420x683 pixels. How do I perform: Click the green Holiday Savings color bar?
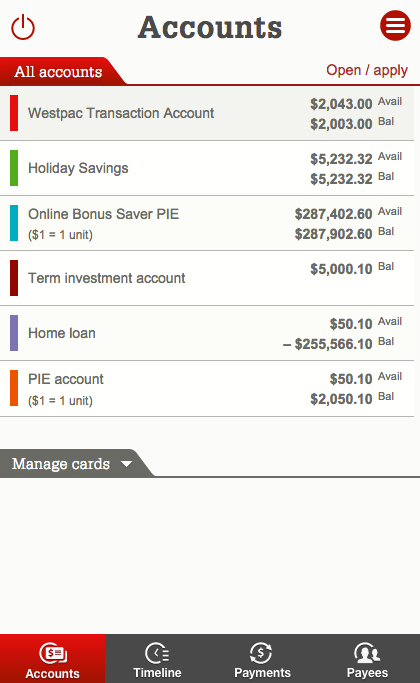click(x=14, y=168)
